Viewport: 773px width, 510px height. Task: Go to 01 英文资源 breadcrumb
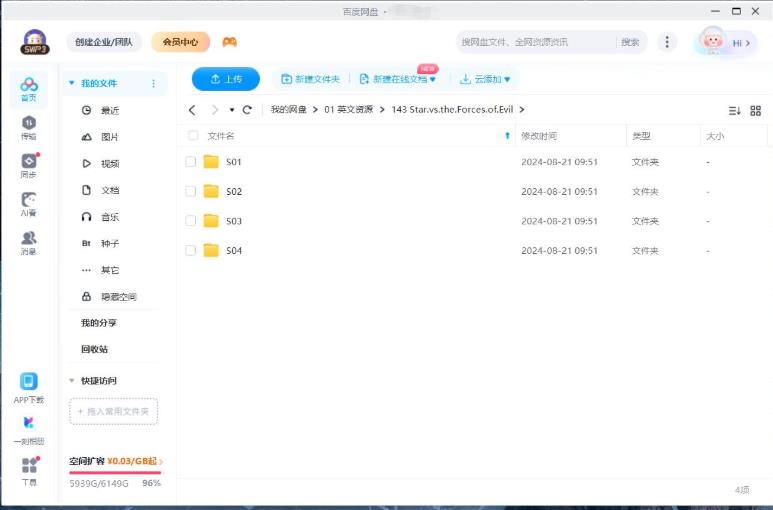pyautogui.click(x=349, y=109)
